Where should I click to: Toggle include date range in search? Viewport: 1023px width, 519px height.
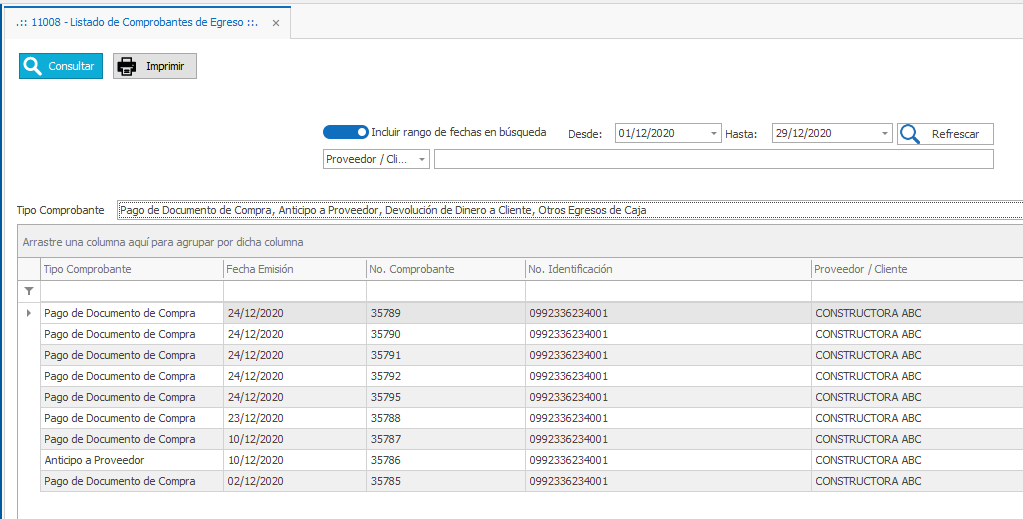(x=346, y=132)
